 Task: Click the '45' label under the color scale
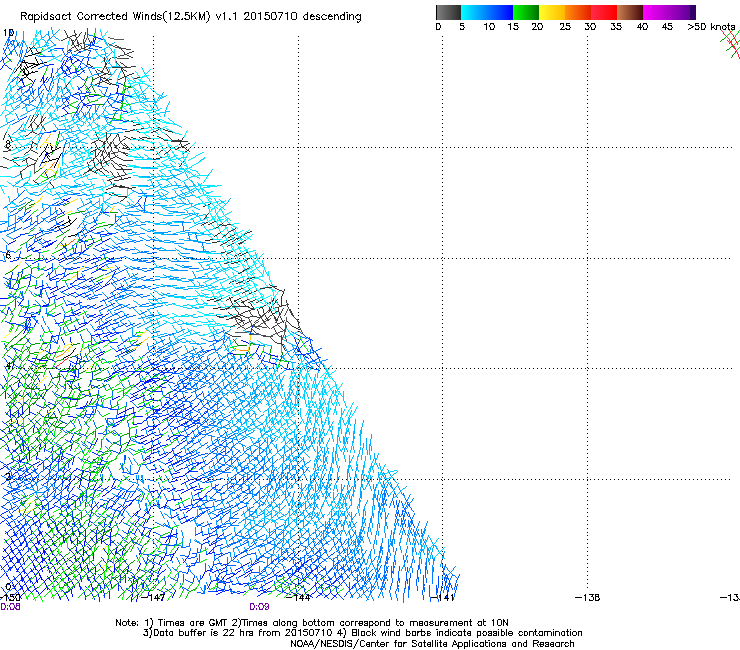click(667, 27)
